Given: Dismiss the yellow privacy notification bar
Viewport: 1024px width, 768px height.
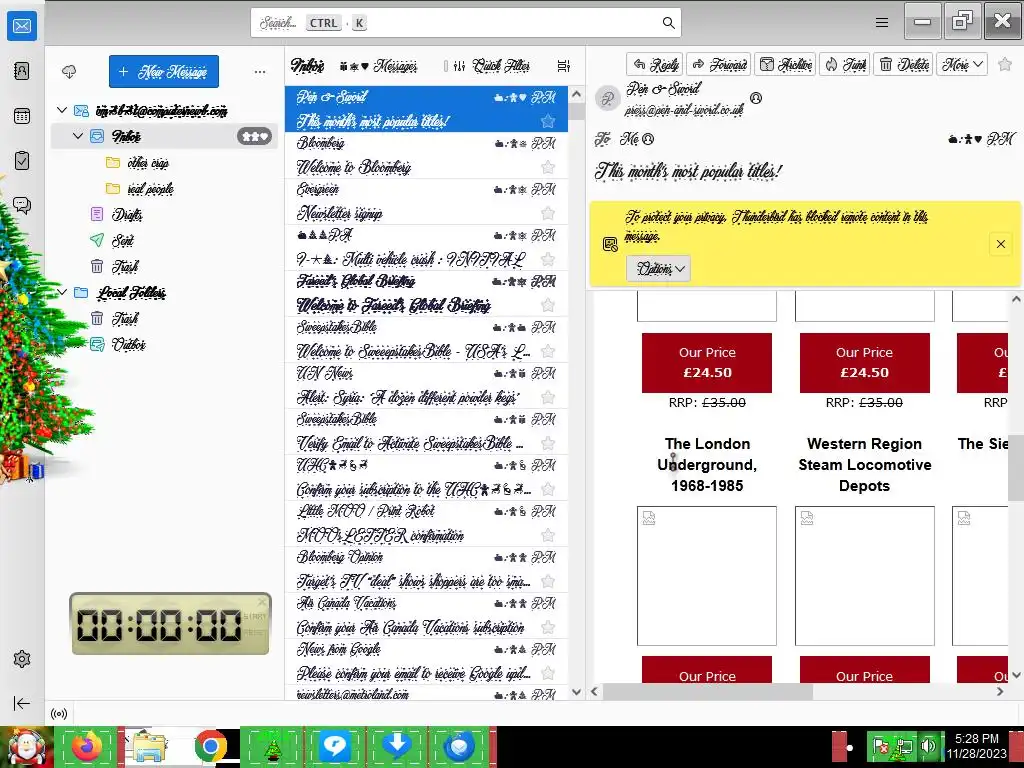Looking at the screenshot, I should point(1001,244).
